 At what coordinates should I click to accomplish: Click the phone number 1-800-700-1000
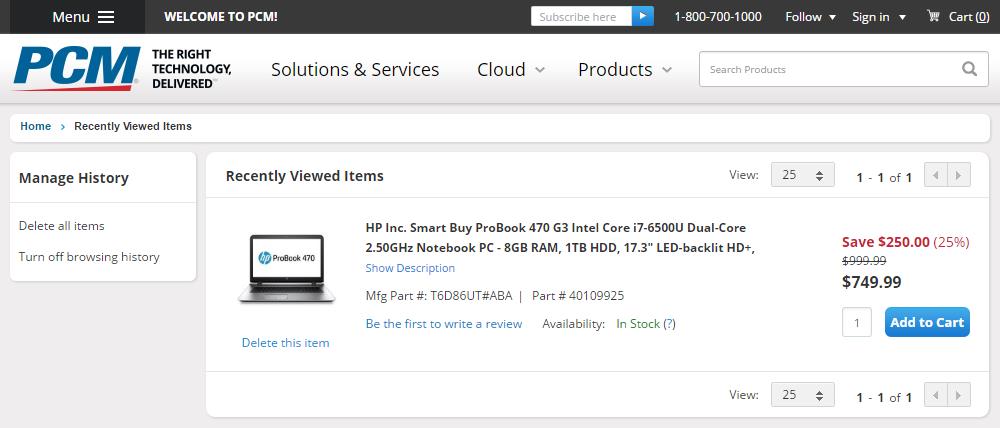point(718,17)
